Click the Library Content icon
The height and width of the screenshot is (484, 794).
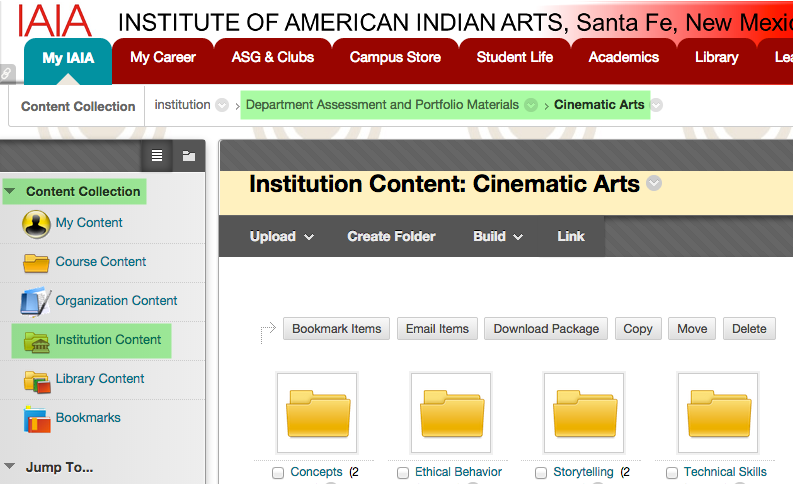36,379
